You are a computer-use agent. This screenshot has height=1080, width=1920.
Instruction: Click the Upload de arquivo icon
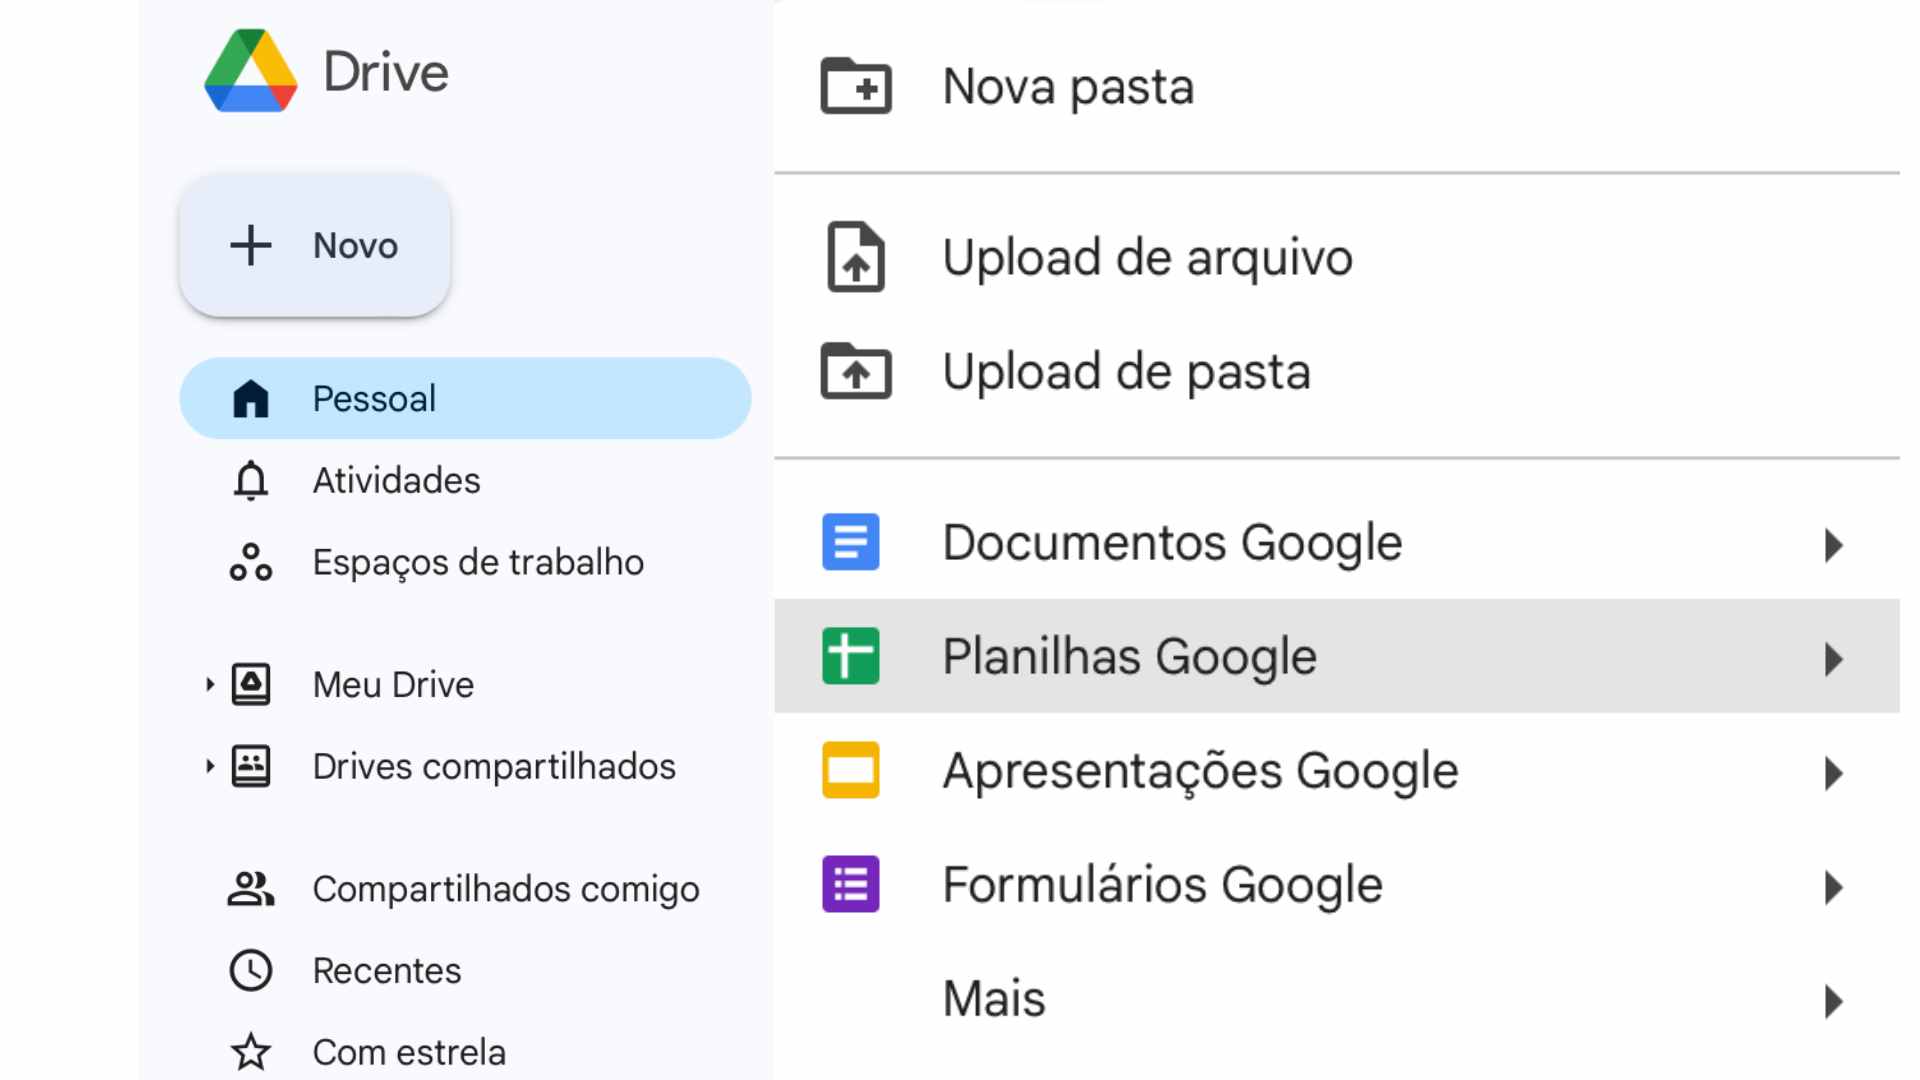point(857,257)
